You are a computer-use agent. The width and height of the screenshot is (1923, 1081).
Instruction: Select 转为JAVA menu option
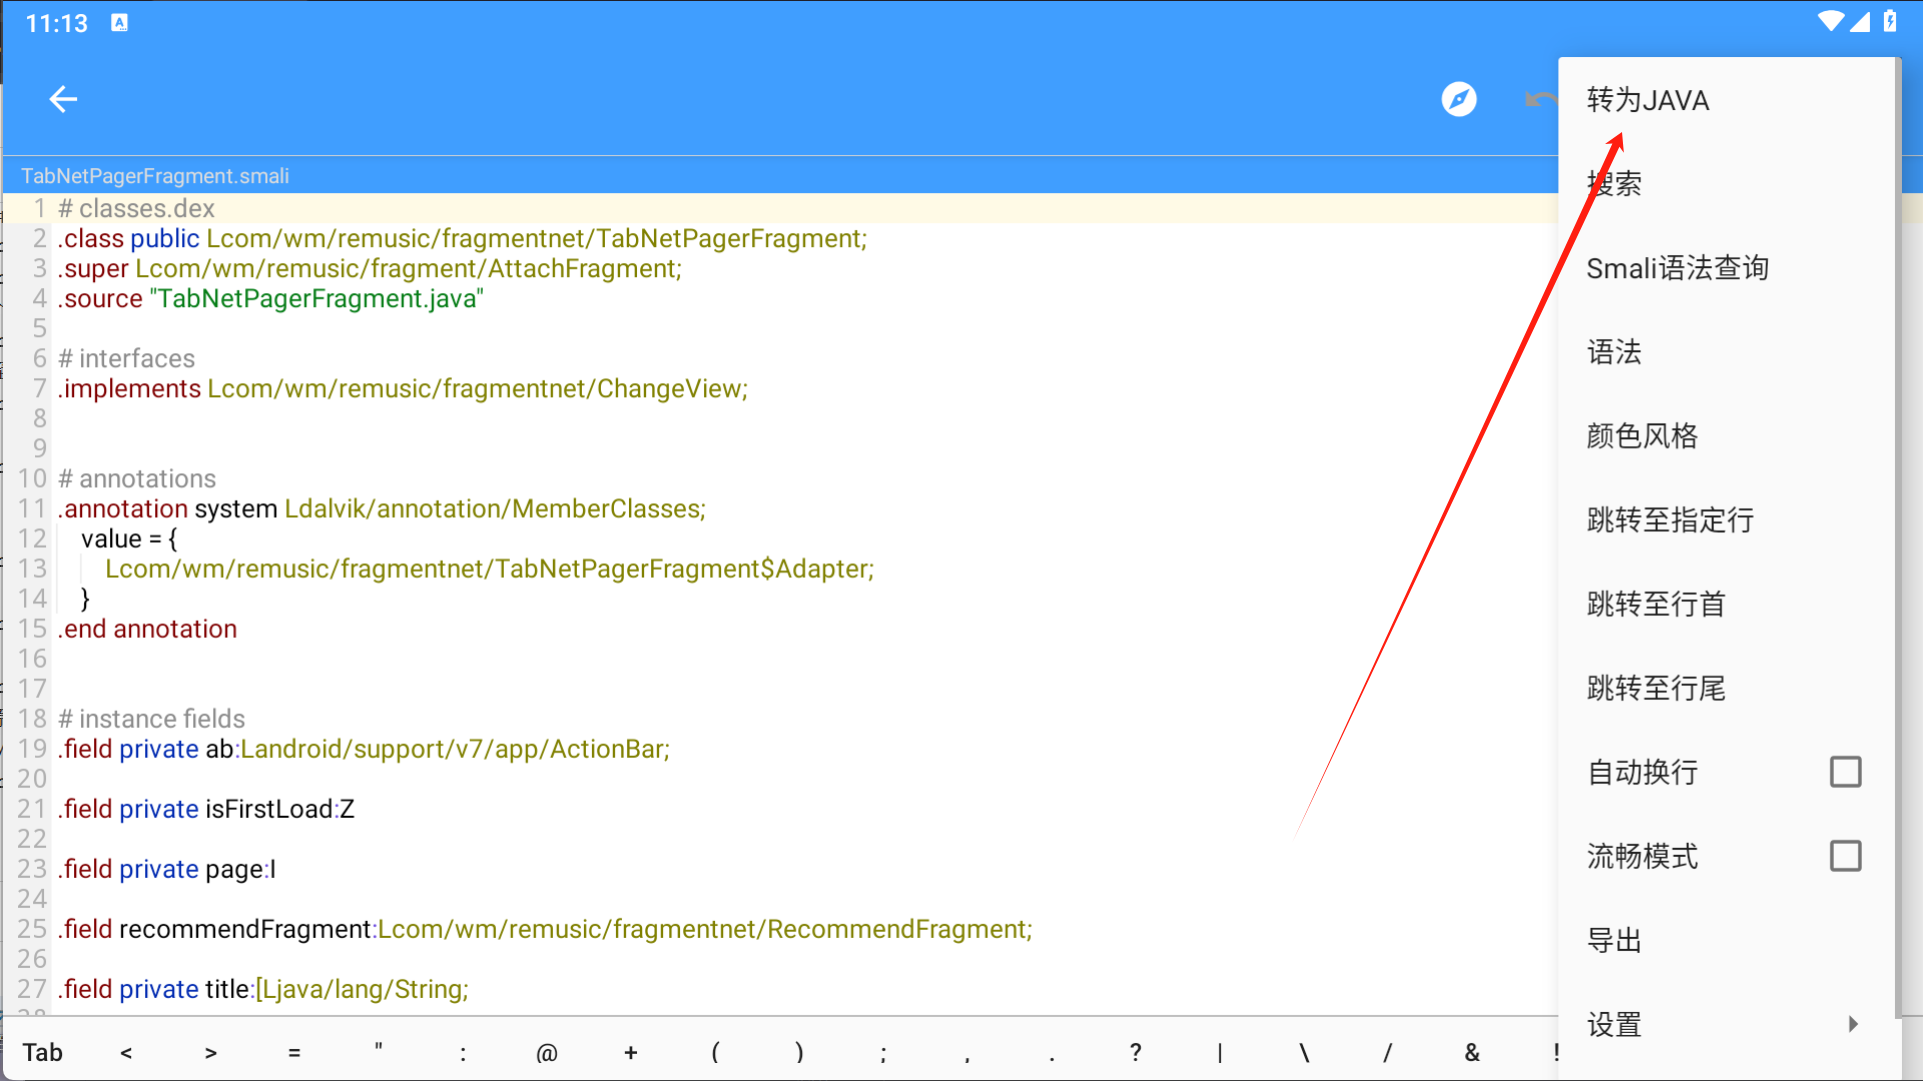point(1648,100)
